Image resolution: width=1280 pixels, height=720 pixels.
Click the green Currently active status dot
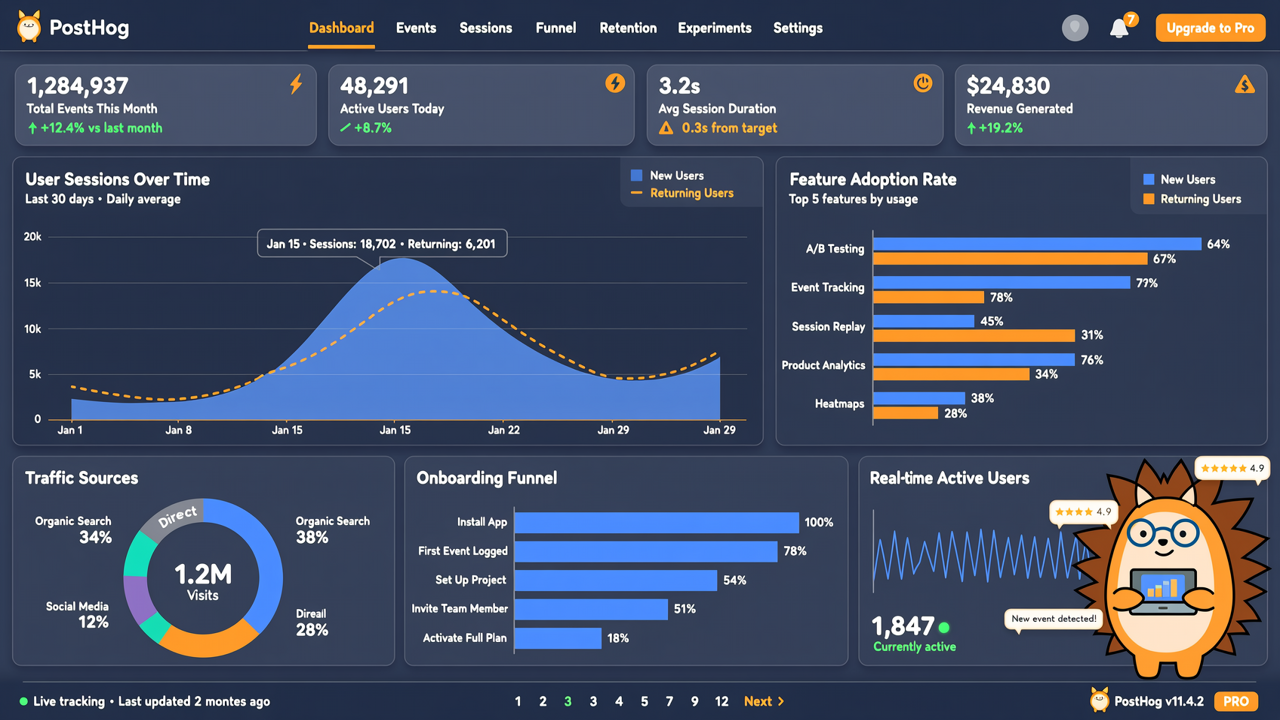pos(943,627)
